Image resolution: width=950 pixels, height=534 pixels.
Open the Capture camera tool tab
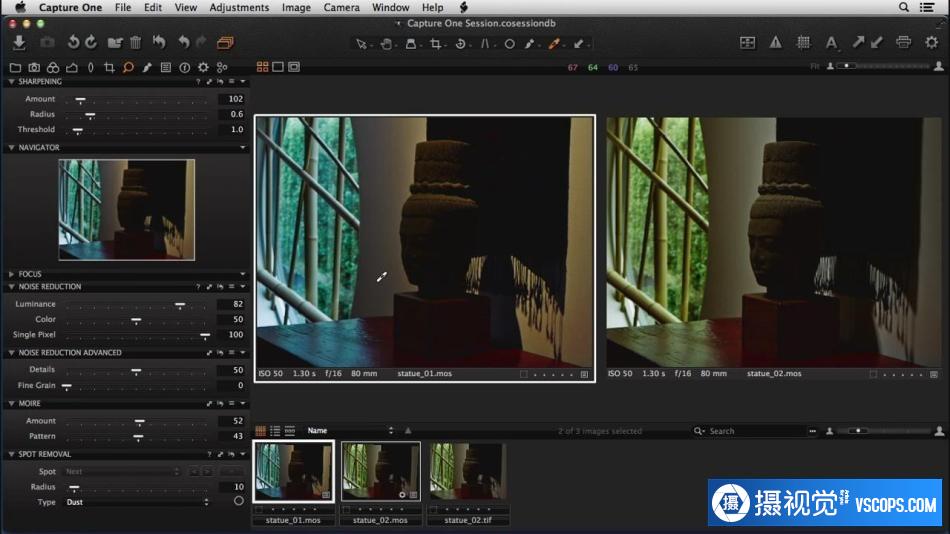pos(34,67)
